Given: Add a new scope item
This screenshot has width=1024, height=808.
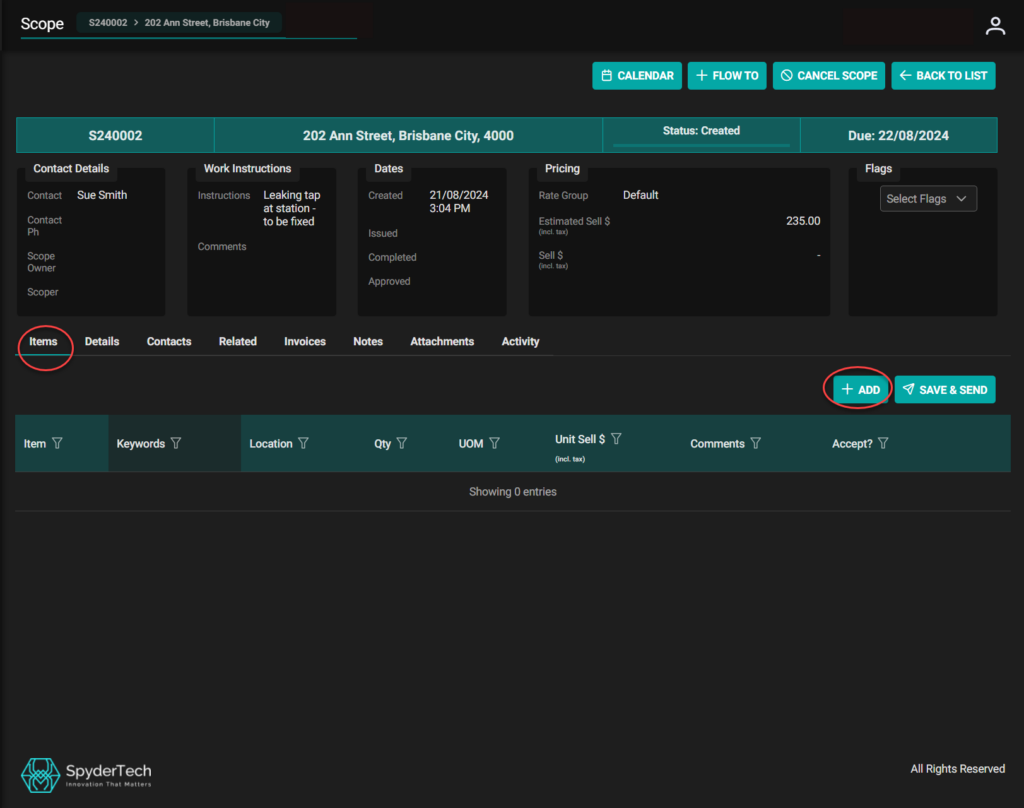Looking at the screenshot, I should click(861, 390).
